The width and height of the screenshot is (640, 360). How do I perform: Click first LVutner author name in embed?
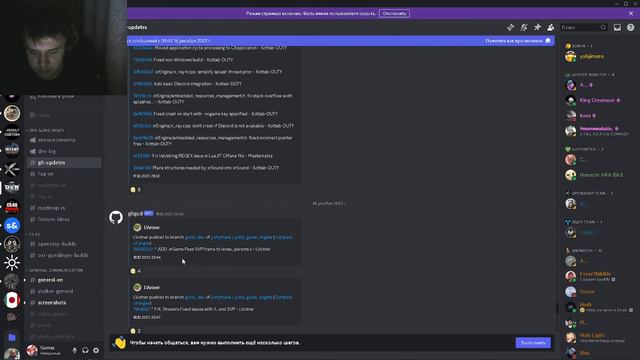click(151, 227)
